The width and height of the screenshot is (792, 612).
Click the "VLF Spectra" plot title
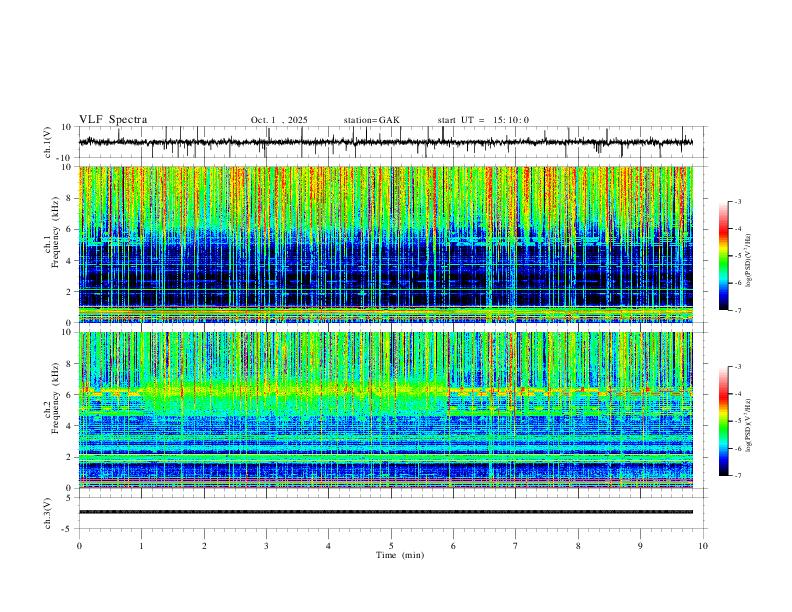pyautogui.click(x=113, y=120)
